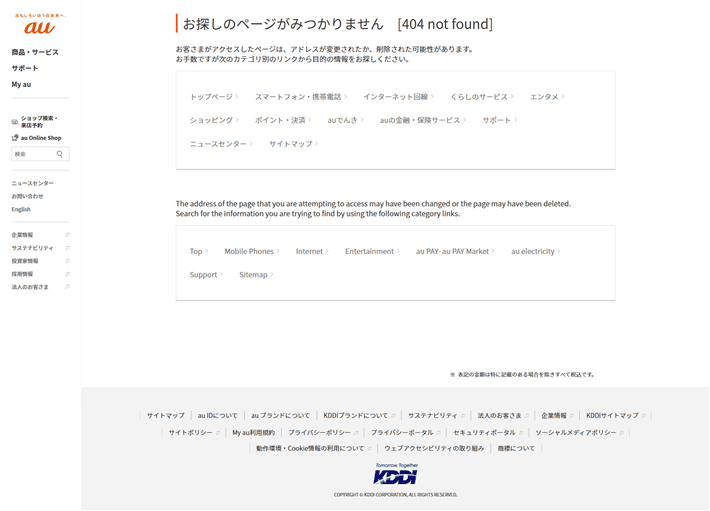Go to auでんき category link

click(x=345, y=120)
